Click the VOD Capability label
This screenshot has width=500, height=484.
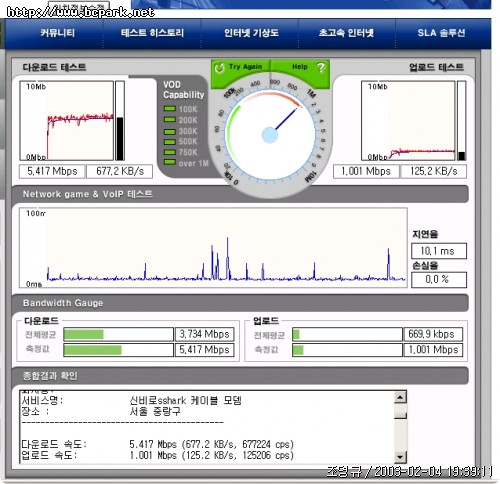(183, 90)
